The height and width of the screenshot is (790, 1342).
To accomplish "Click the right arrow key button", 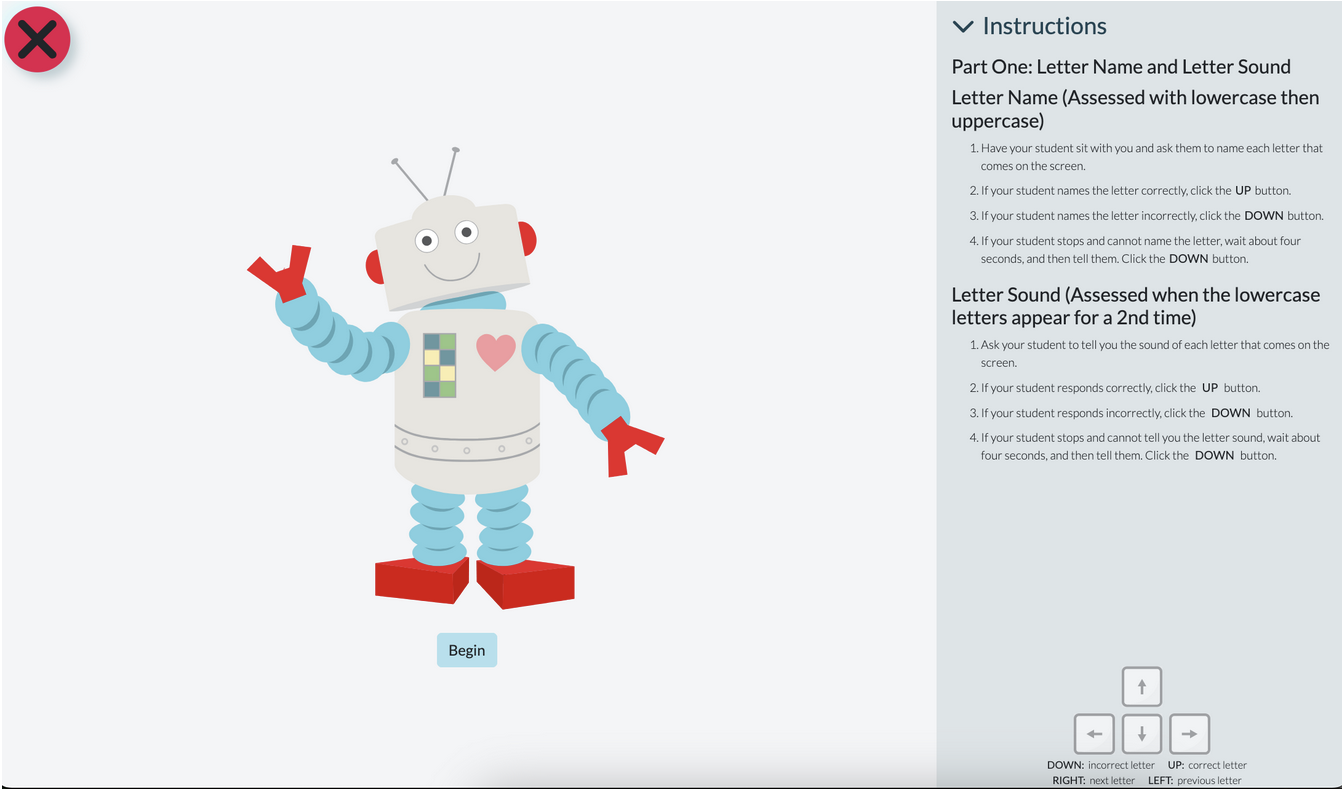I will pyautogui.click(x=1190, y=734).
